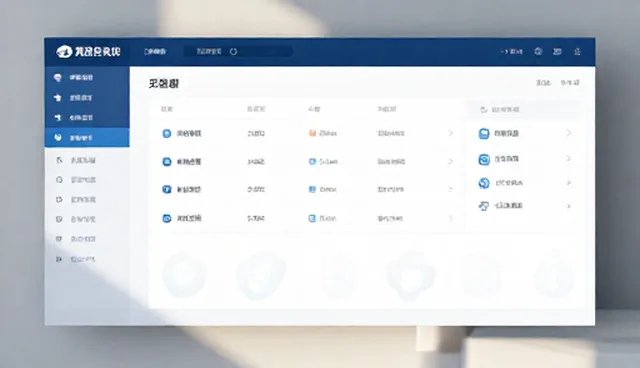Click the first text link right of the page title
Screen dimensions: 640x368
coord(543,83)
